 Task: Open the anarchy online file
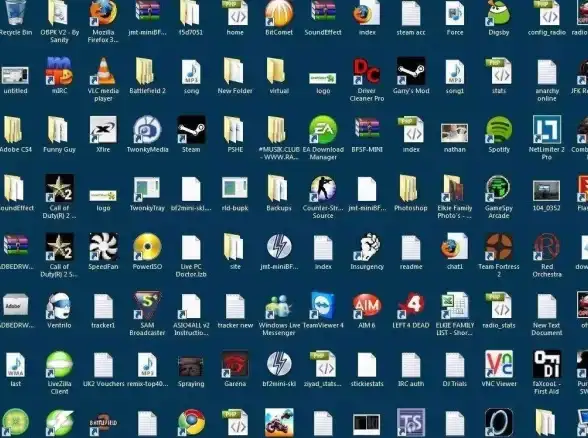(x=547, y=72)
